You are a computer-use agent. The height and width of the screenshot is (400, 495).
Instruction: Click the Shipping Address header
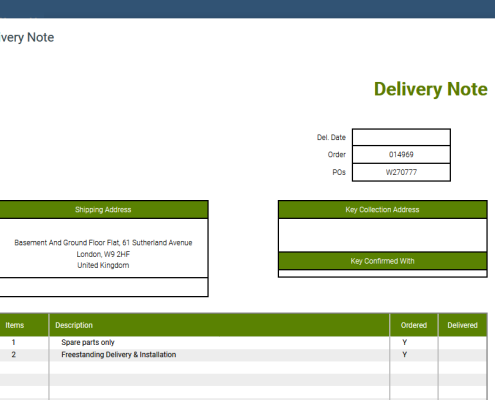pyautogui.click(x=103, y=210)
